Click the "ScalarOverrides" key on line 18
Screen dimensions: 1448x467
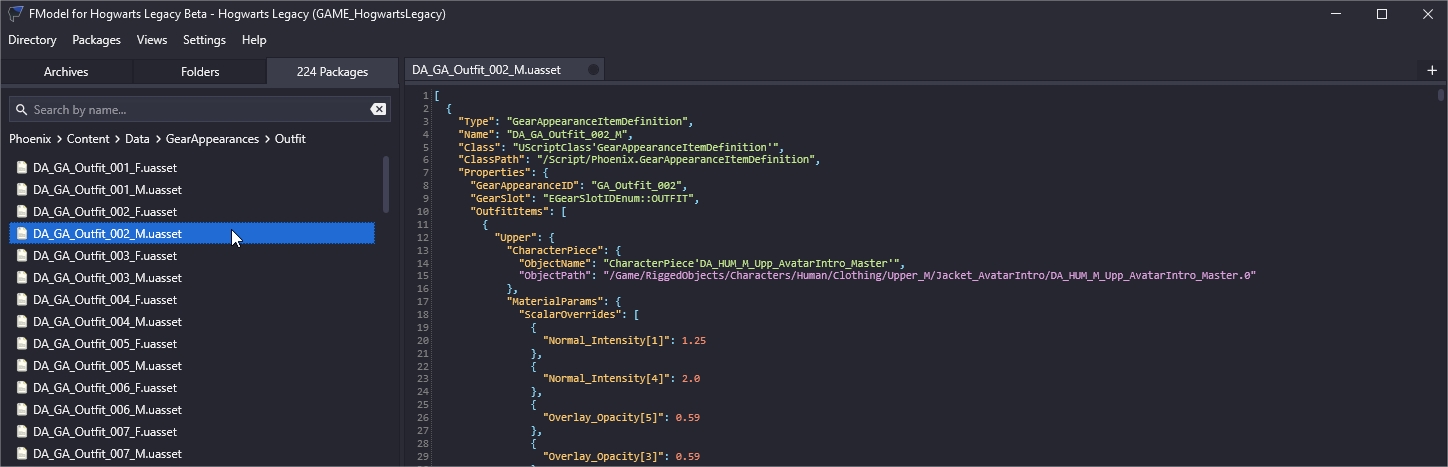click(x=569, y=314)
